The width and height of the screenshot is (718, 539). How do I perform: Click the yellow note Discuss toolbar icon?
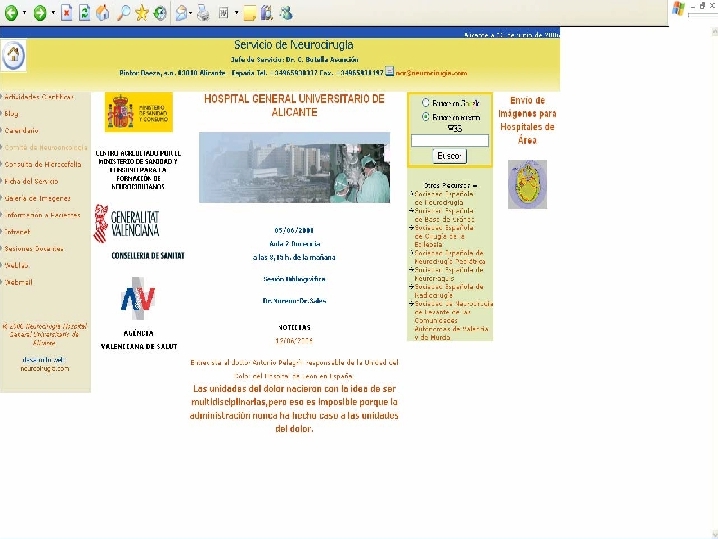250,13
